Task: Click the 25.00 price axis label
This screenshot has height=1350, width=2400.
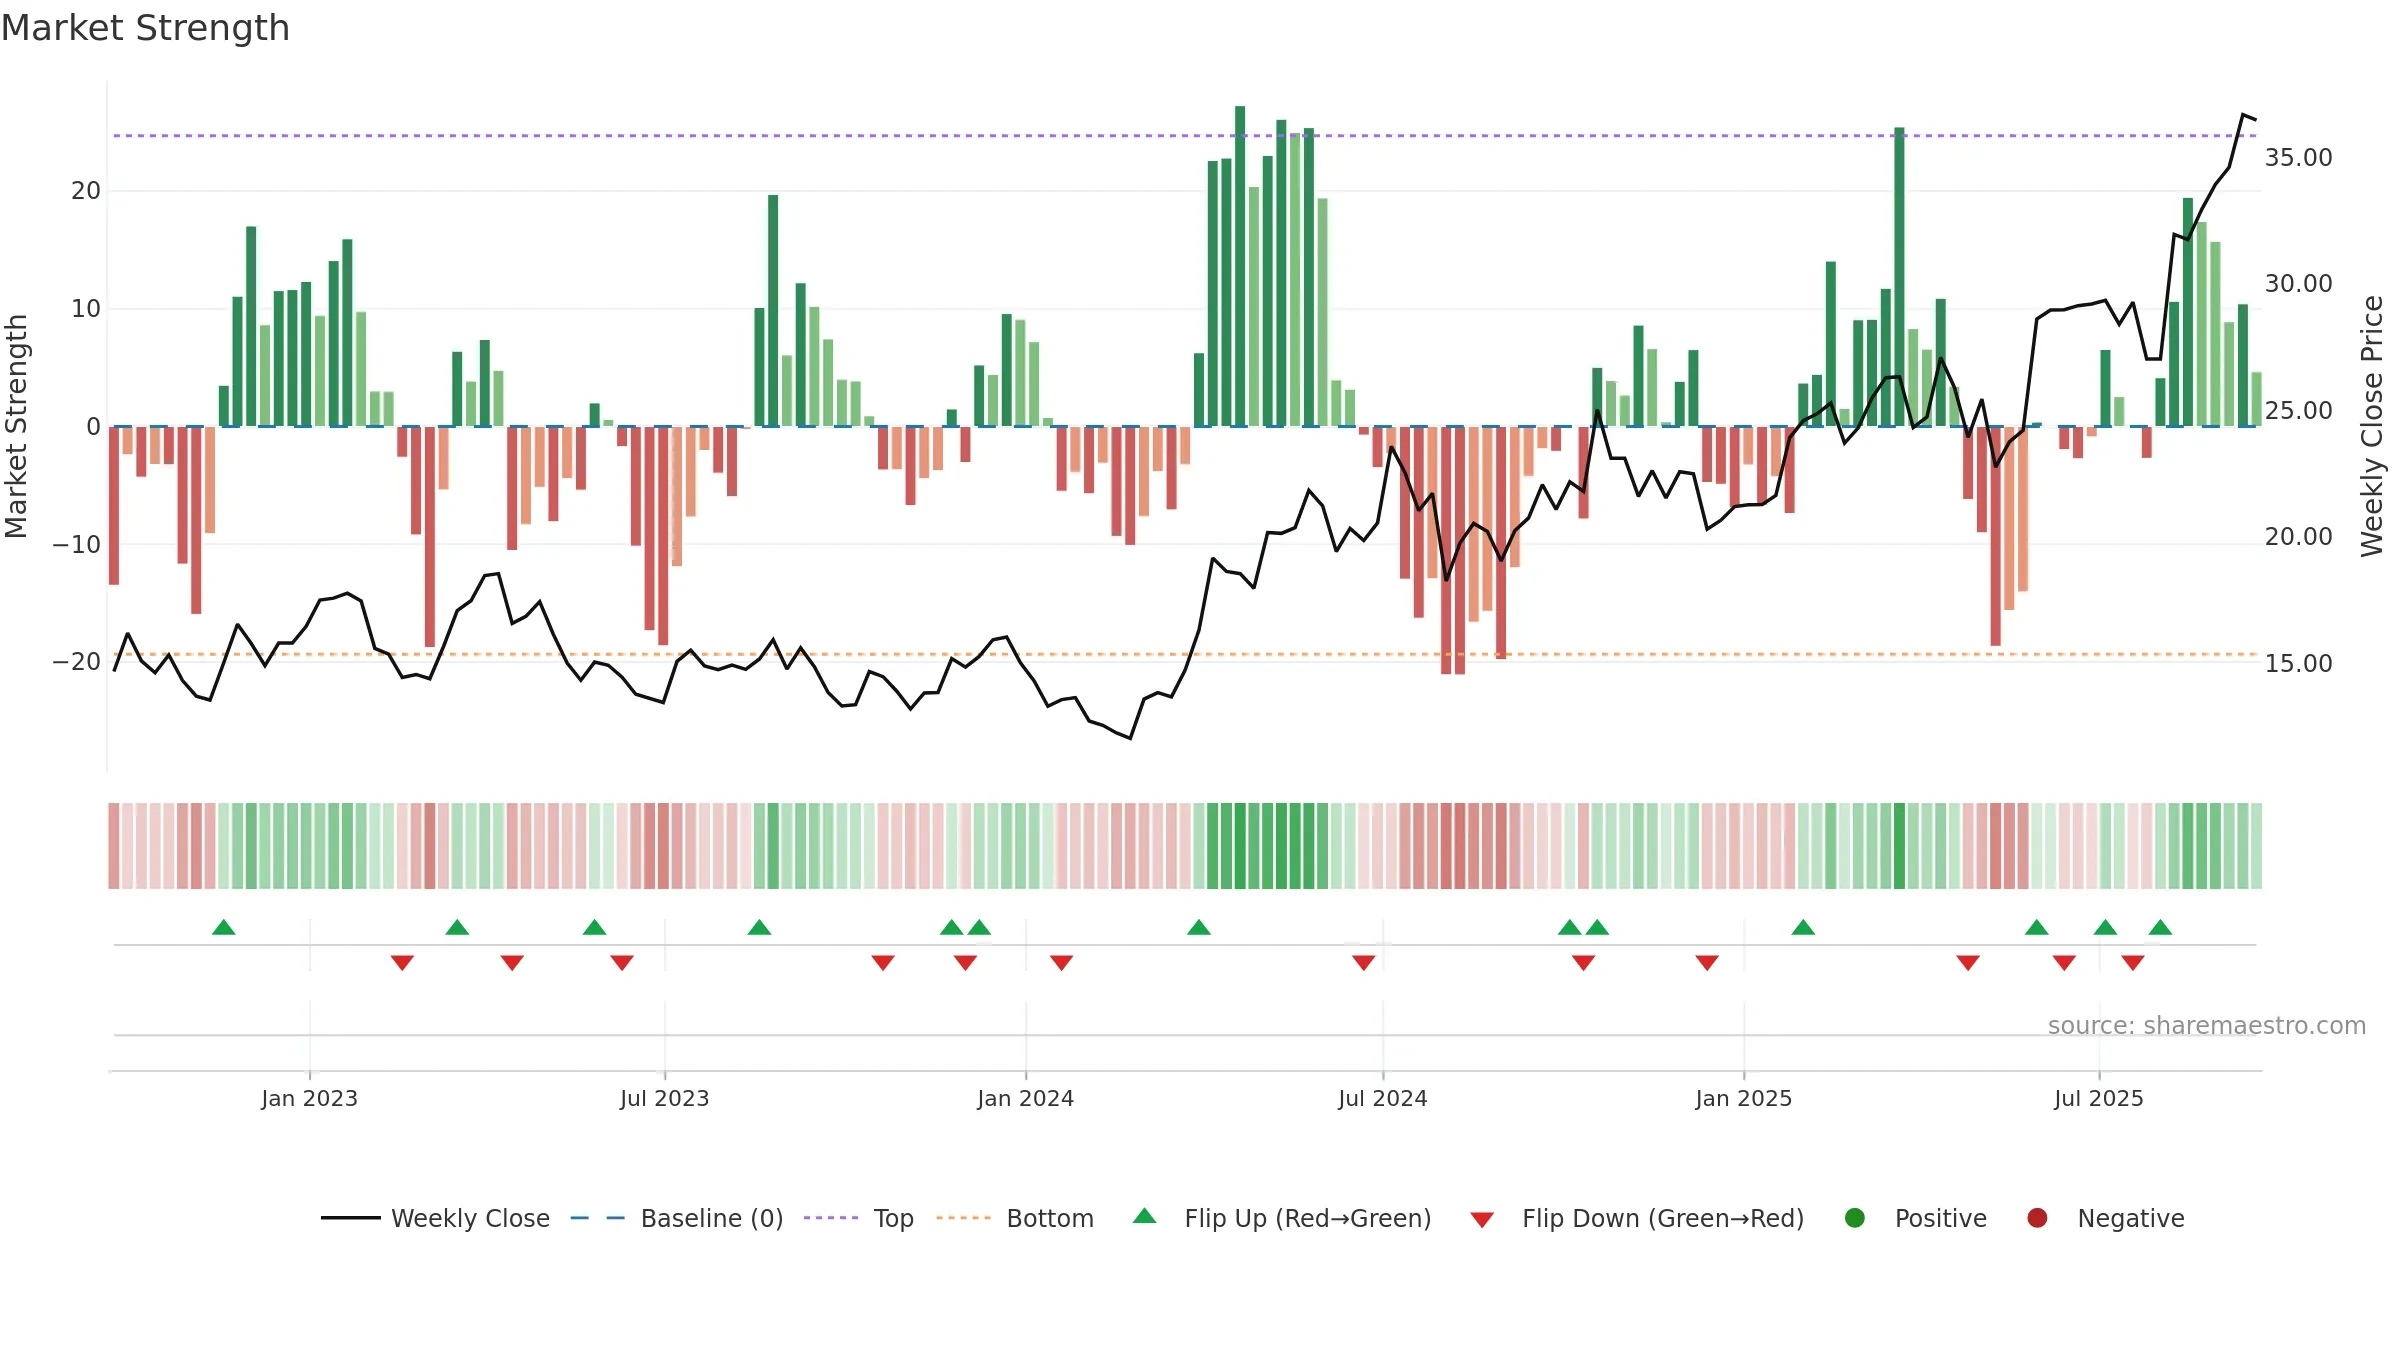Action: click(x=2298, y=411)
